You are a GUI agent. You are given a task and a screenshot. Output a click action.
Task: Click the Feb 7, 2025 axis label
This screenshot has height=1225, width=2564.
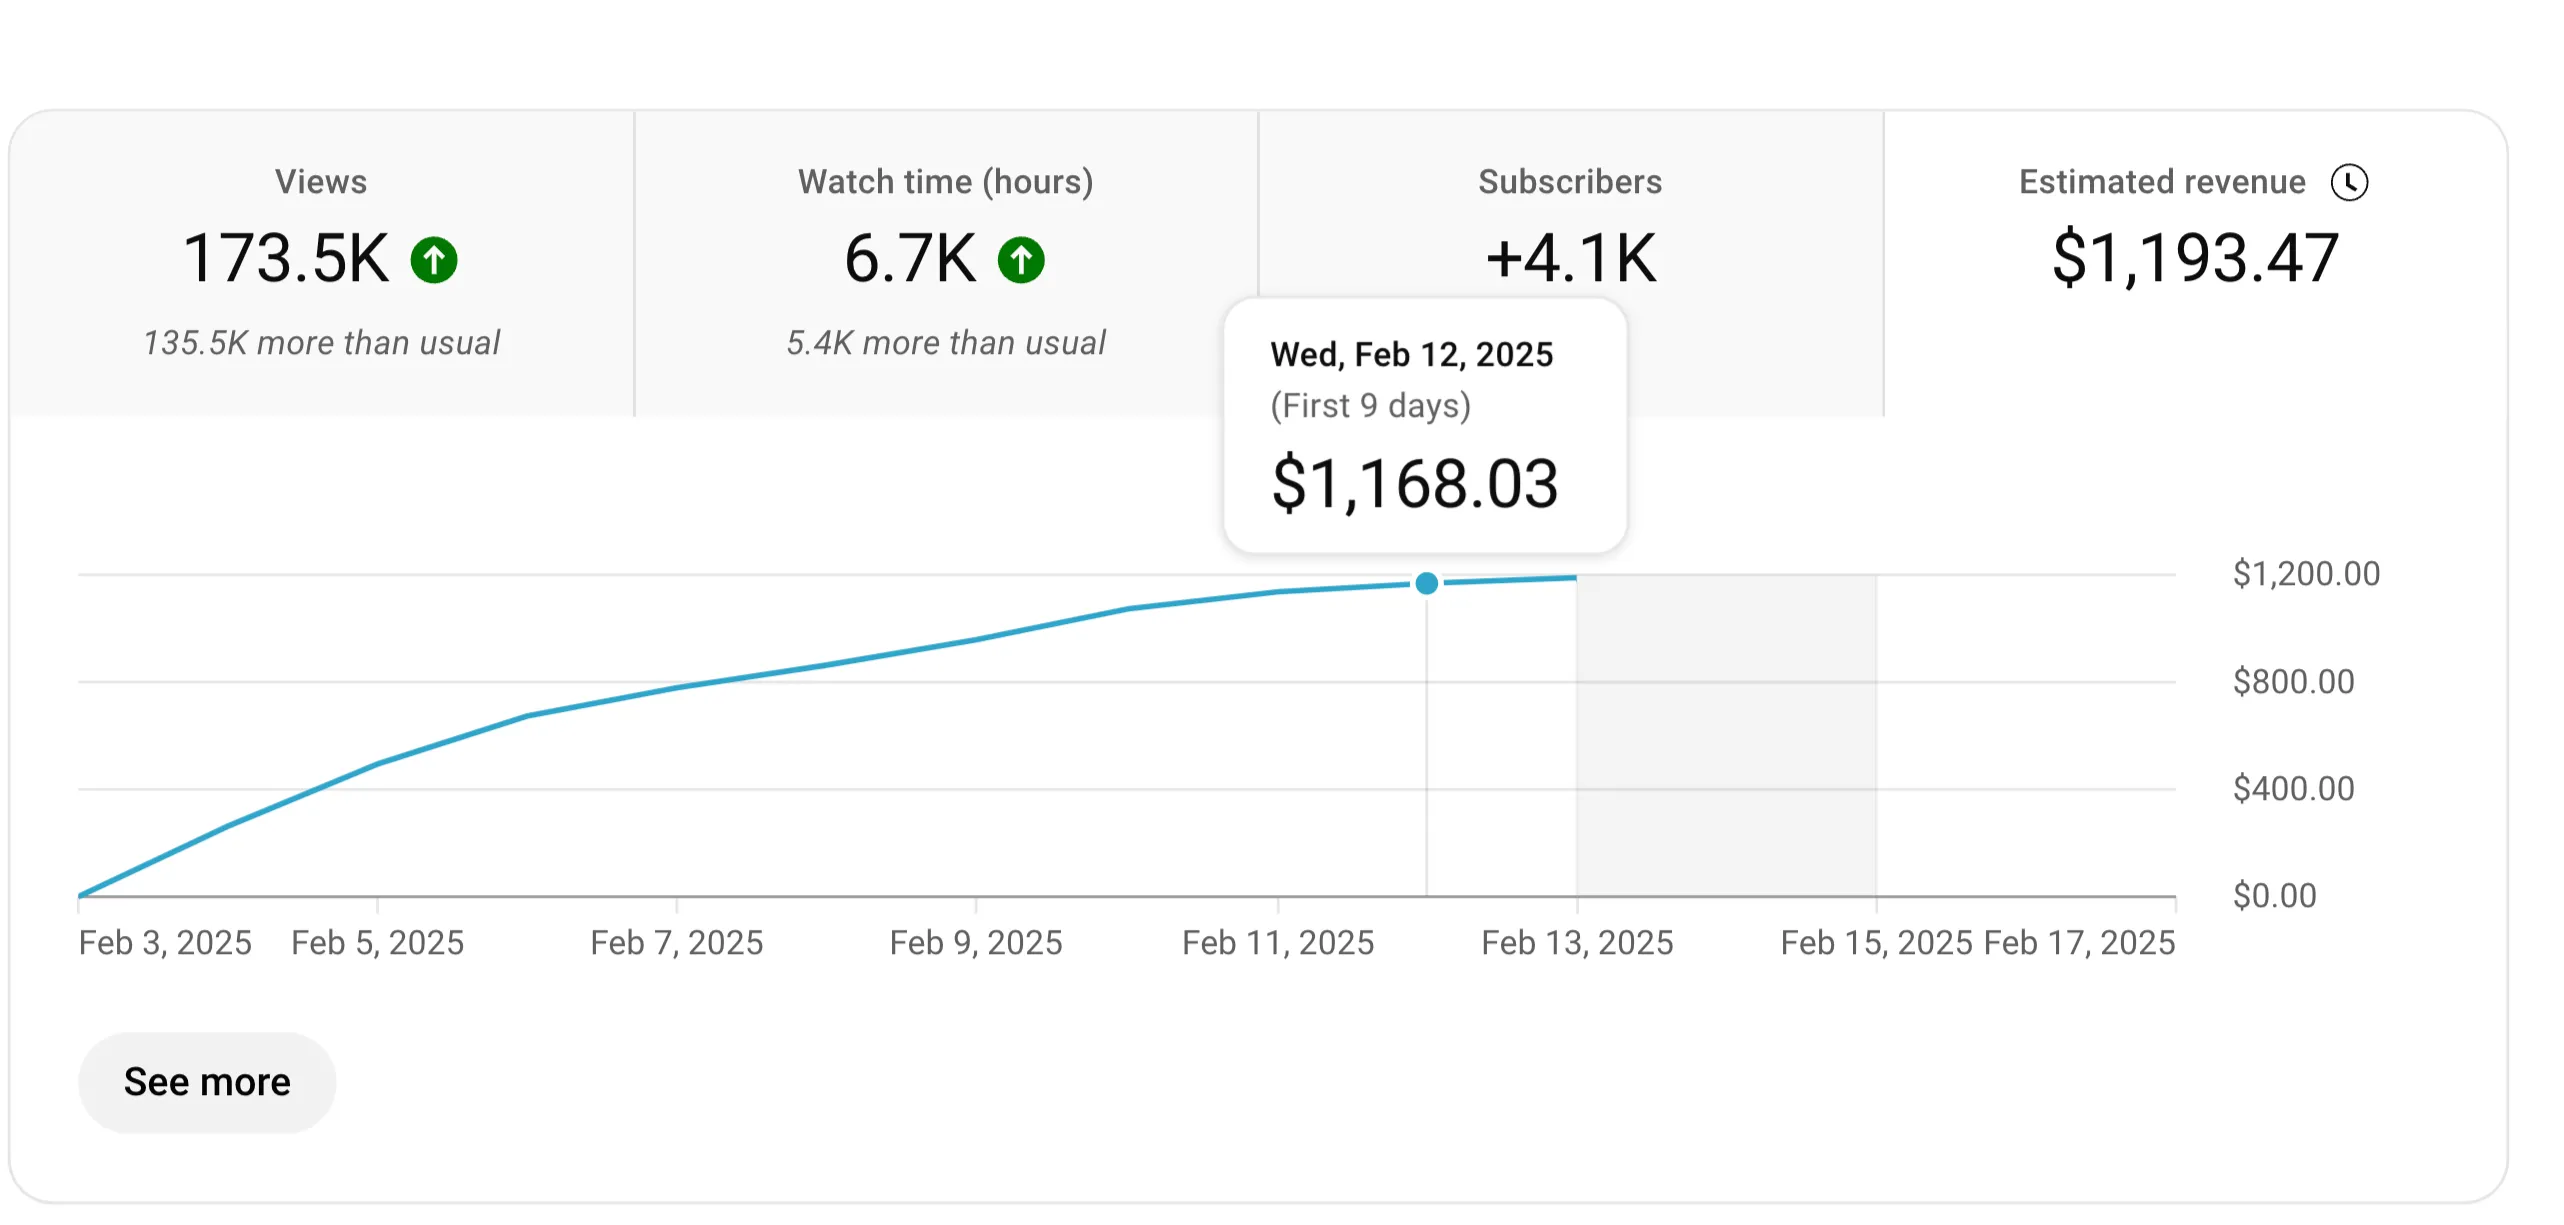676,943
